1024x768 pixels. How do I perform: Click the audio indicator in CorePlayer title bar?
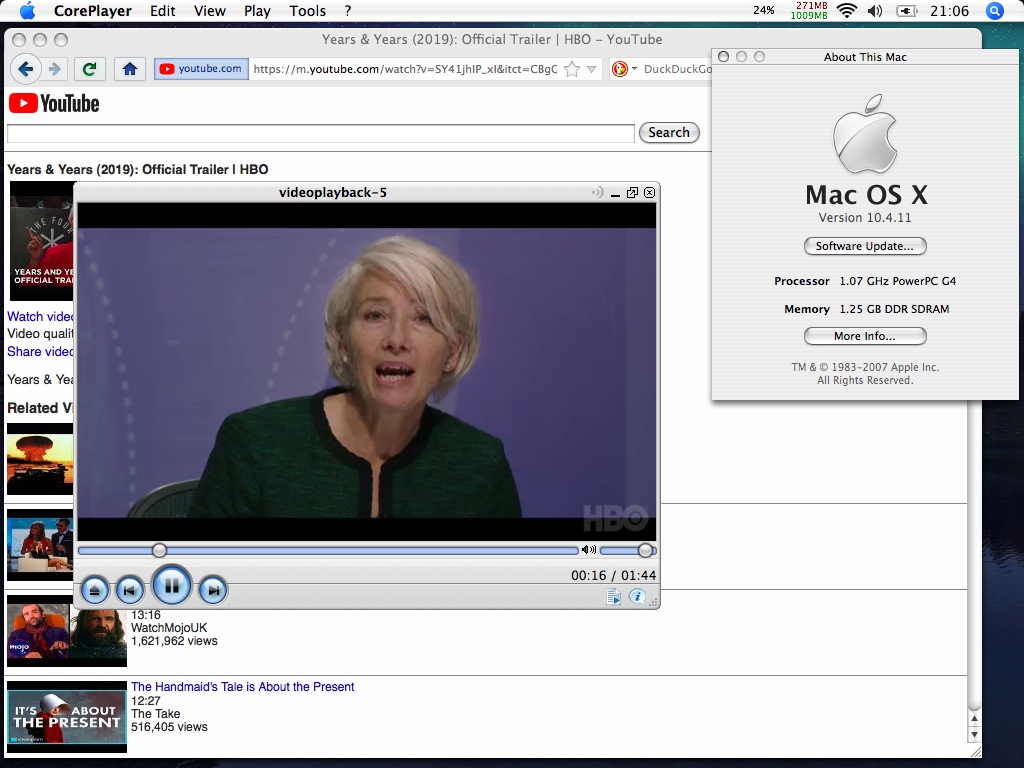point(597,192)
